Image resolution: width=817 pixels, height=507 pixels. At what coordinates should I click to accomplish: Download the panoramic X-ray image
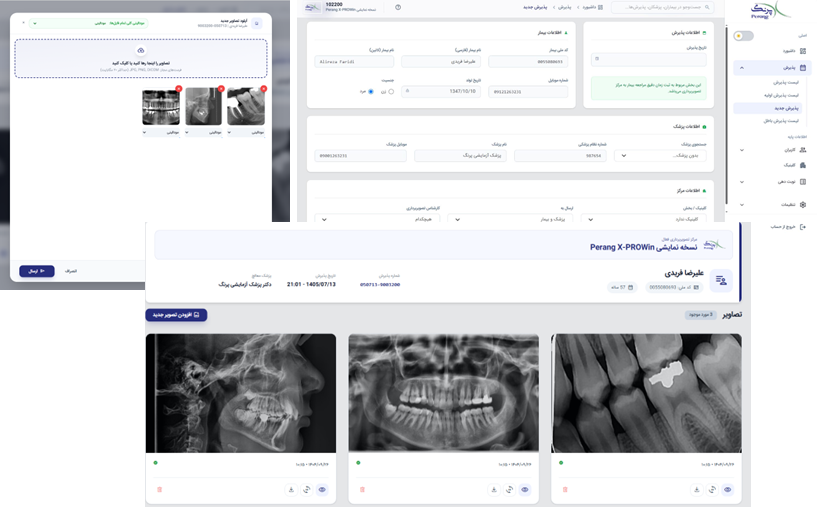[494, 489]
